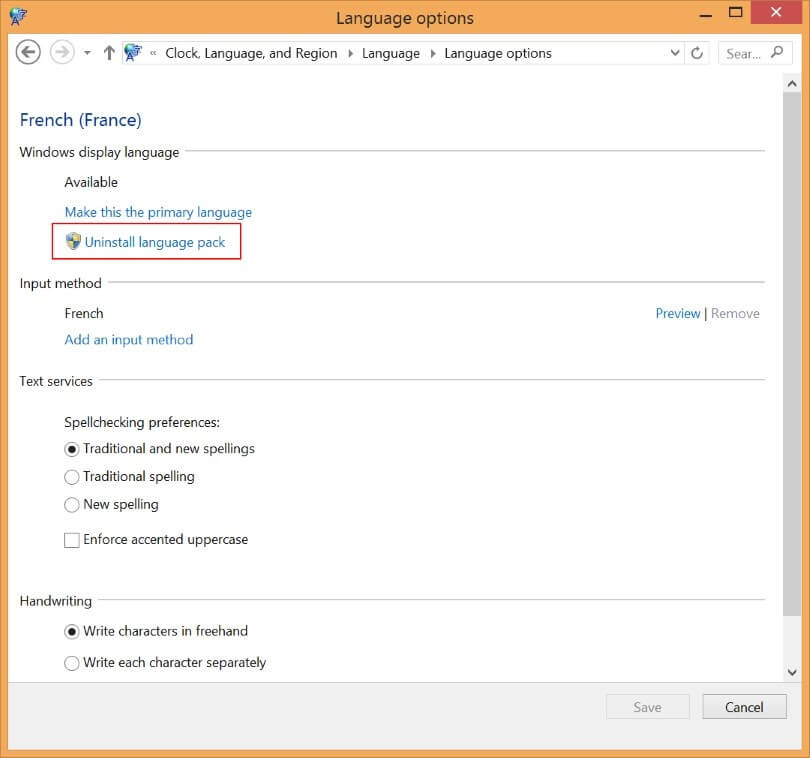The width and height of the screenshot is (810, 758).
Task: Refresh the Language options page
Action: [697, 53]
